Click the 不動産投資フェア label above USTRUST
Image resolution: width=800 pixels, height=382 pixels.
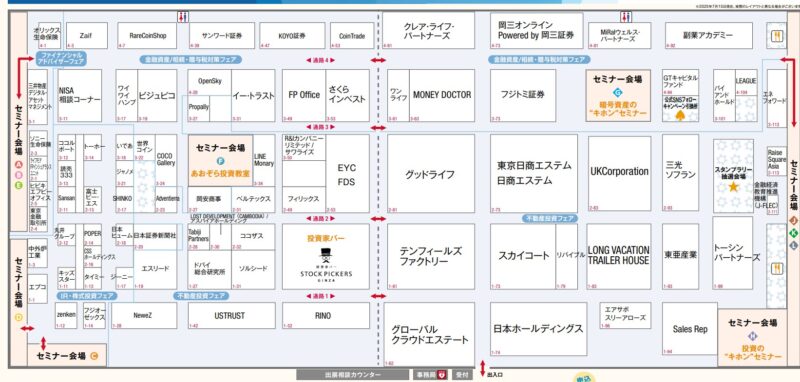tap(201, 296)
